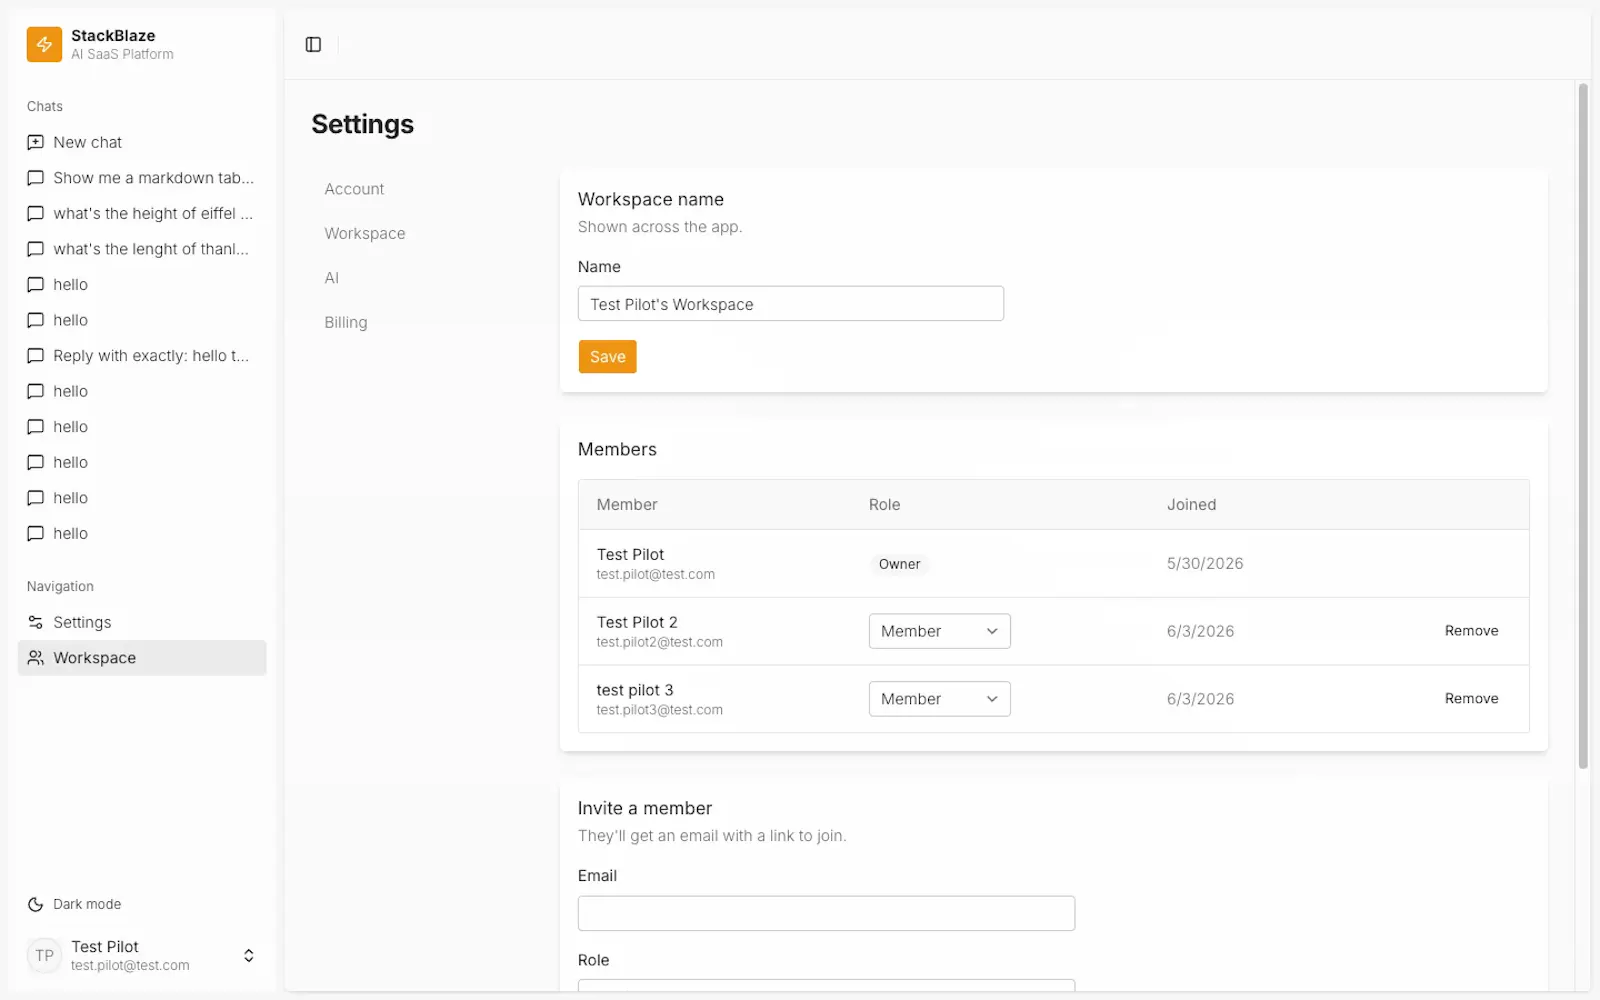Toggle the sidebar panel icon
Viewport: 1600px width, 1000px height.
point(313,44)
